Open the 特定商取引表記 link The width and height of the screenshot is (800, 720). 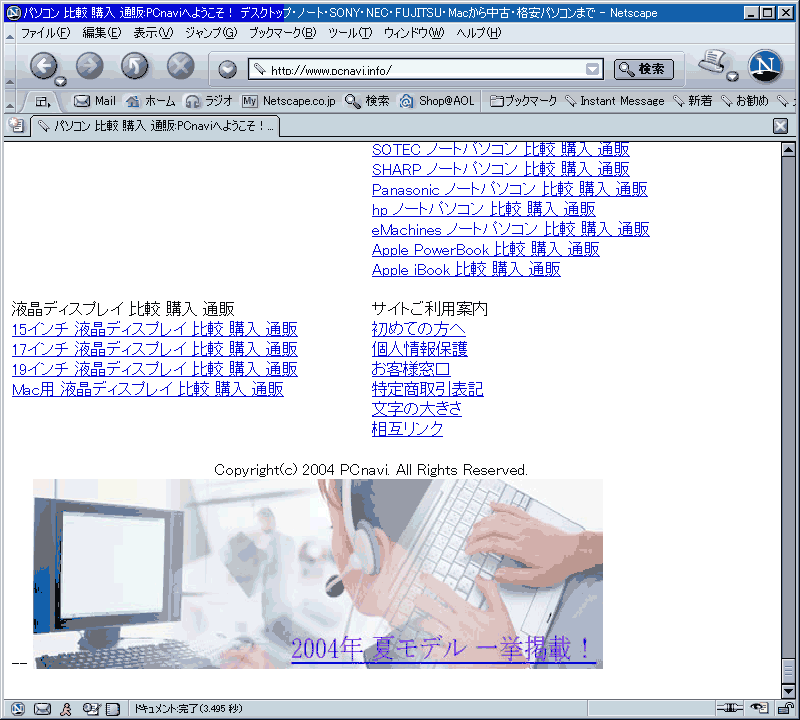pos(428,389)
